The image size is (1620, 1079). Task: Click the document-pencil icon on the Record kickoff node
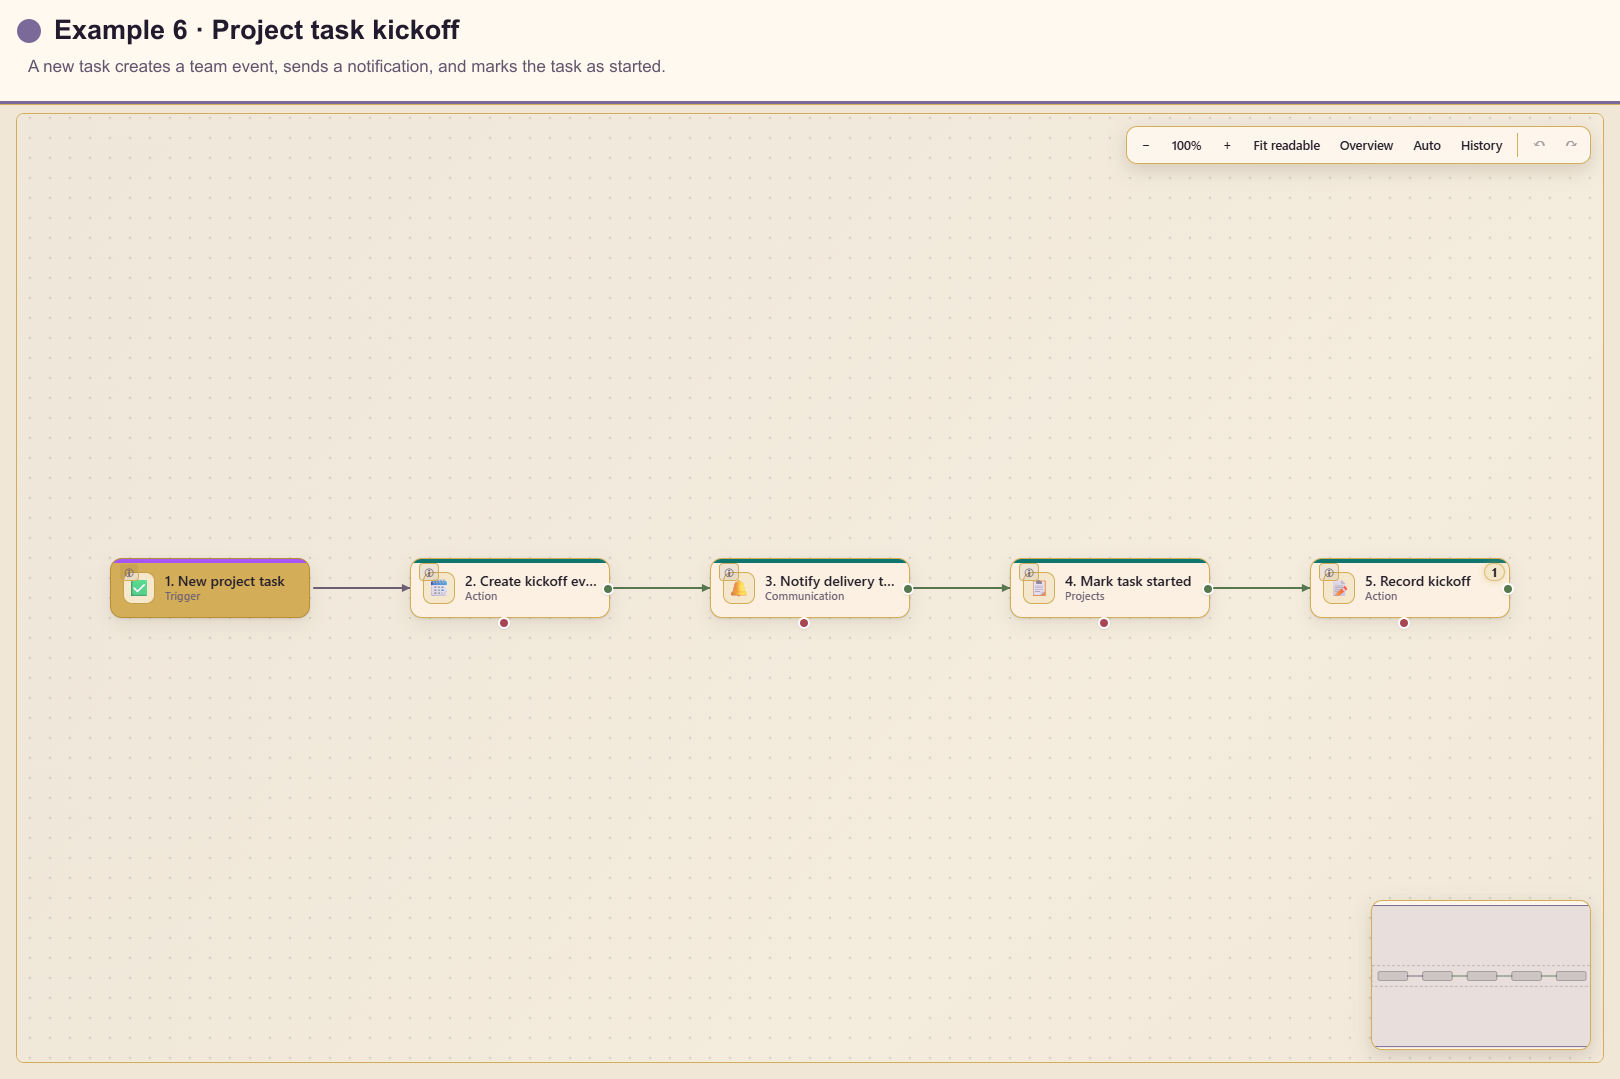[1339, 588]
